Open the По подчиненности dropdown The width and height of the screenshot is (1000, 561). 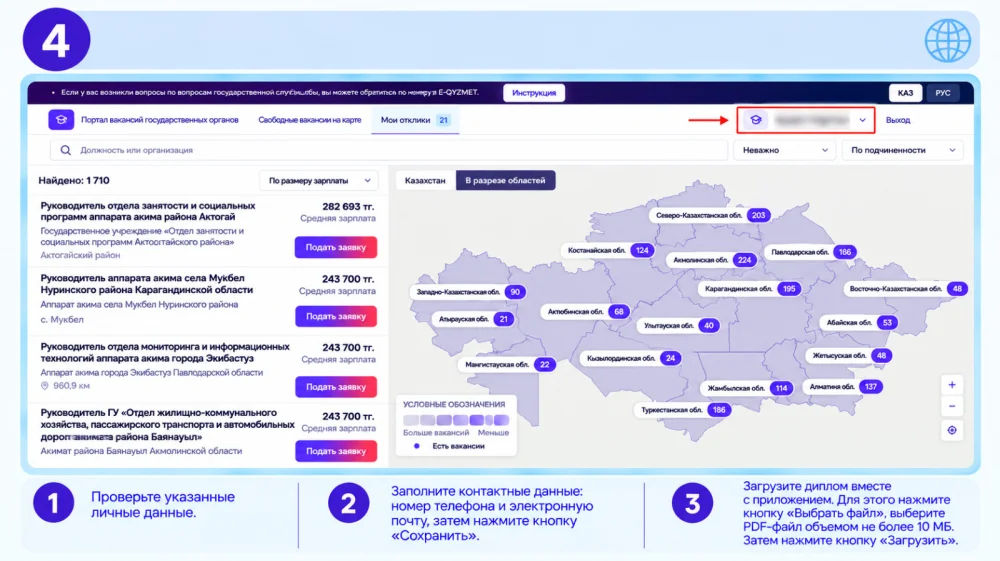[902, 150]
